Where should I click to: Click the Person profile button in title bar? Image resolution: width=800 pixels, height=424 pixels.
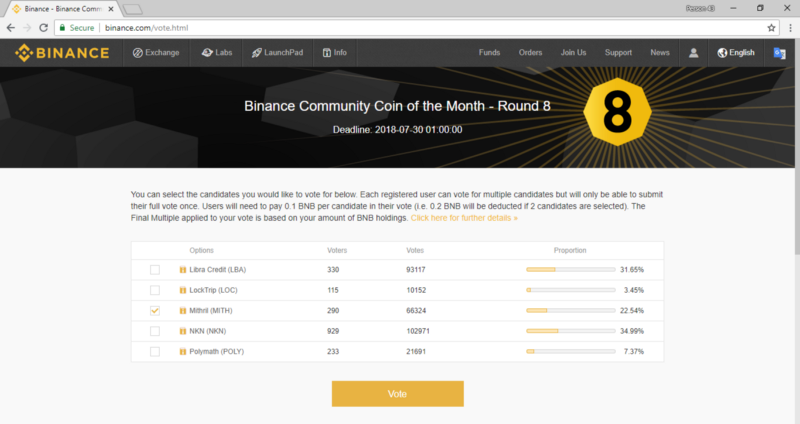[700, 8]
